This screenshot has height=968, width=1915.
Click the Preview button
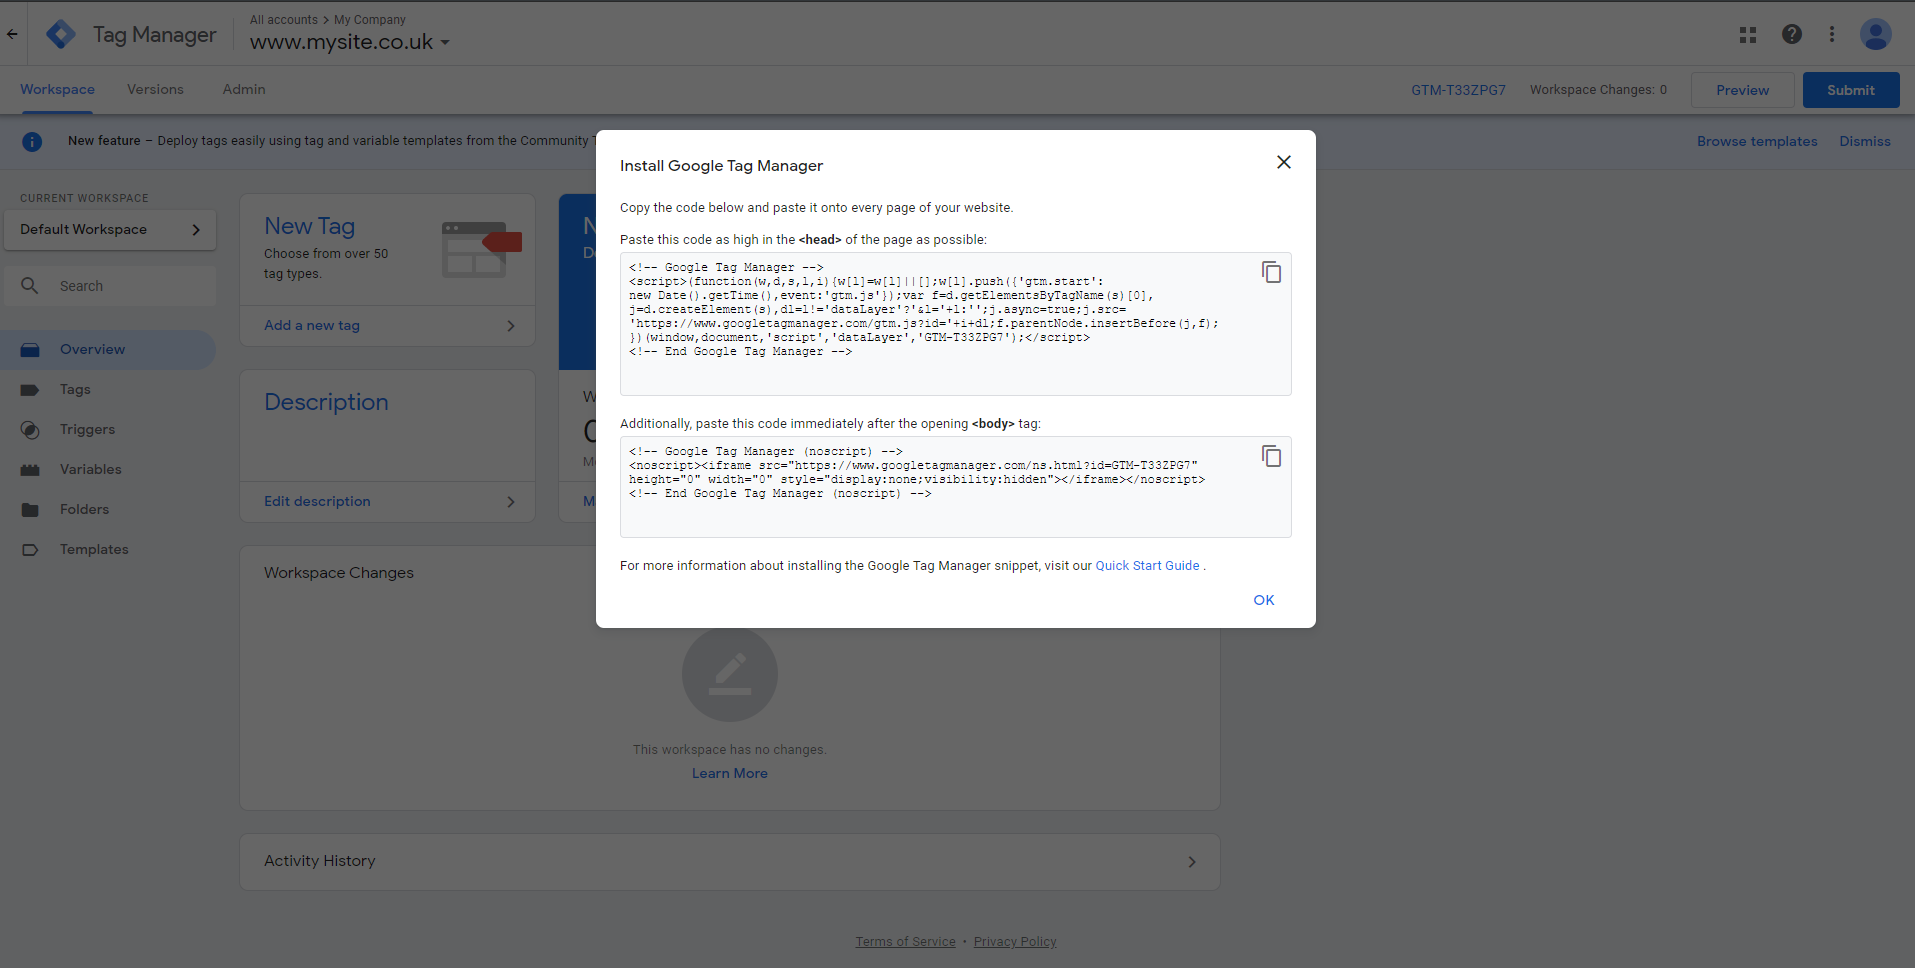point(1742,90)
